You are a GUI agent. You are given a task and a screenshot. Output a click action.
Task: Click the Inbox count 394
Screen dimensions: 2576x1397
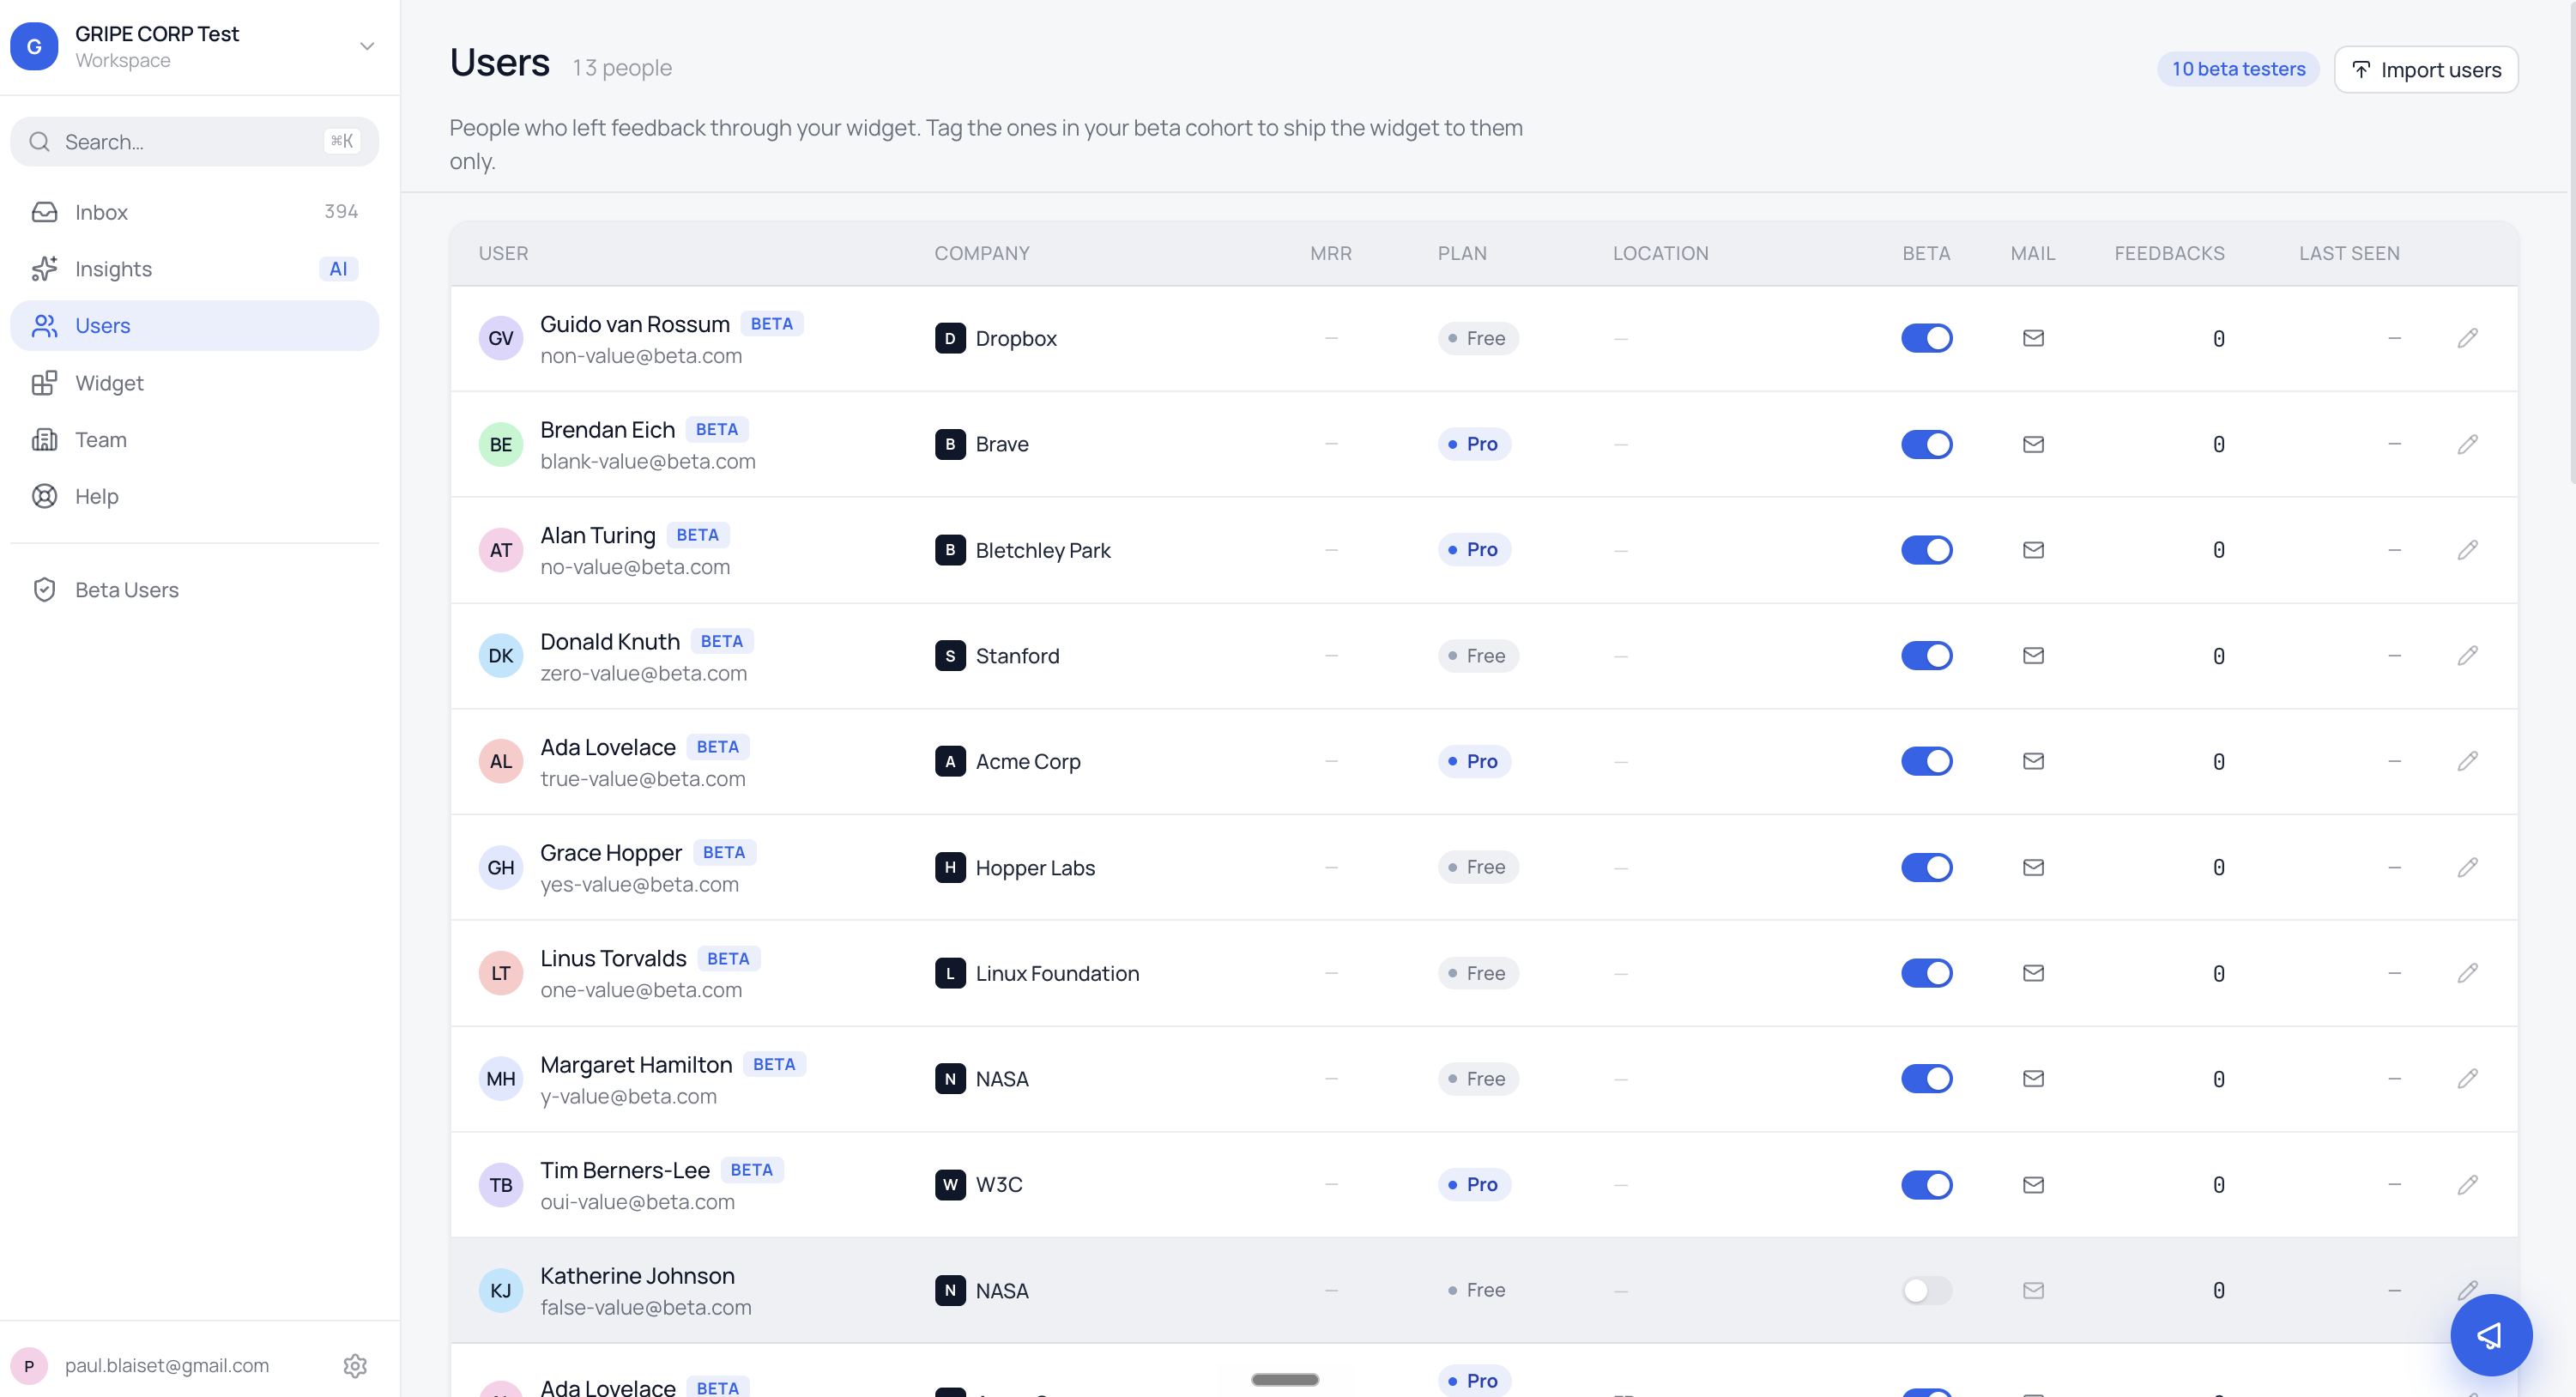[341, 211]
